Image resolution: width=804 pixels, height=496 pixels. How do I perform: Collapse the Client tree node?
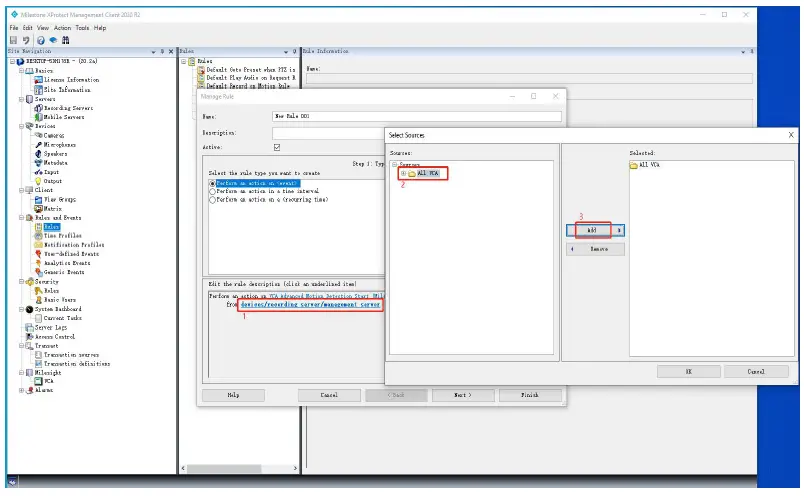click(x=22, y=190)
